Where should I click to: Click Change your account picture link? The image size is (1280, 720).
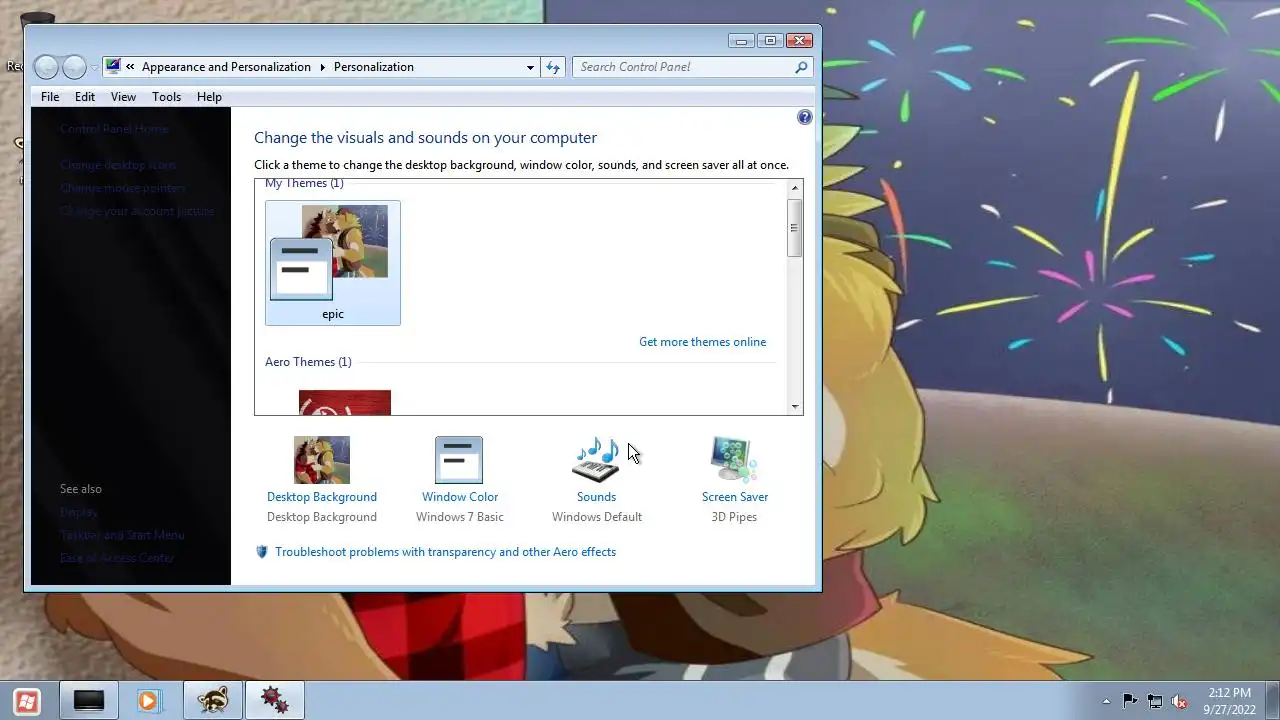(x=137, y=211)
